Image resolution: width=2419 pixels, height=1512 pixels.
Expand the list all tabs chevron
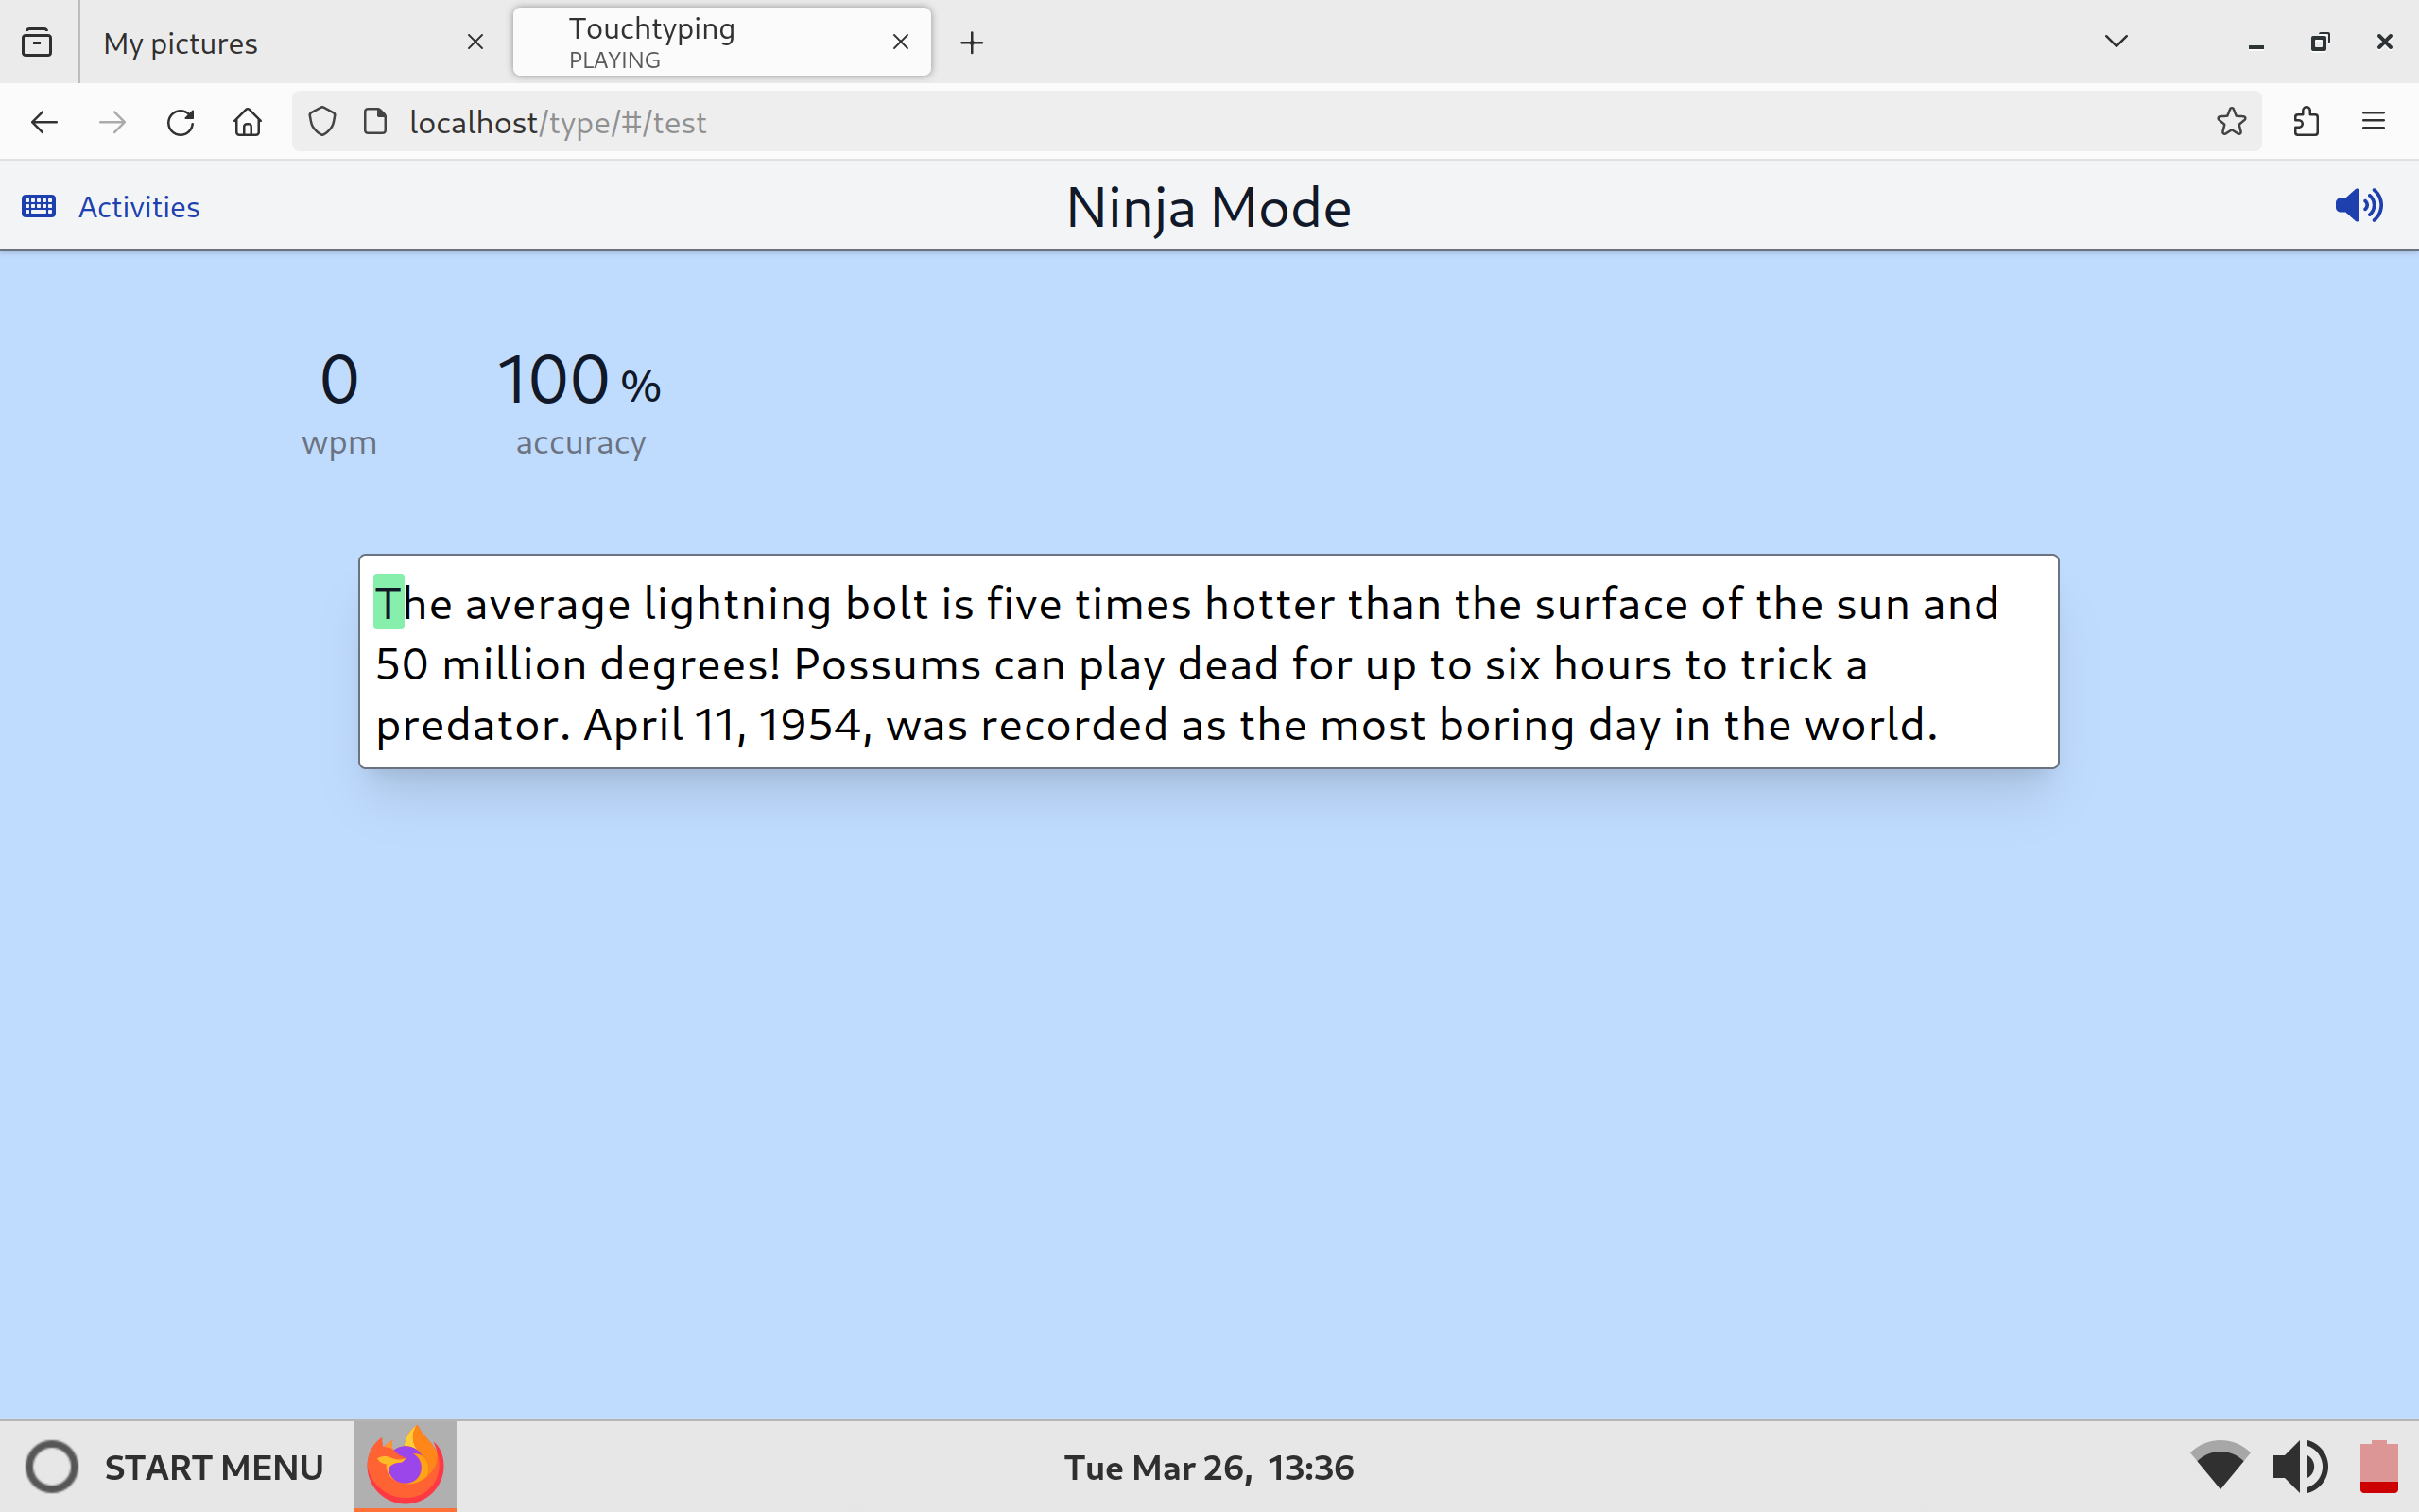(2116, 42)
